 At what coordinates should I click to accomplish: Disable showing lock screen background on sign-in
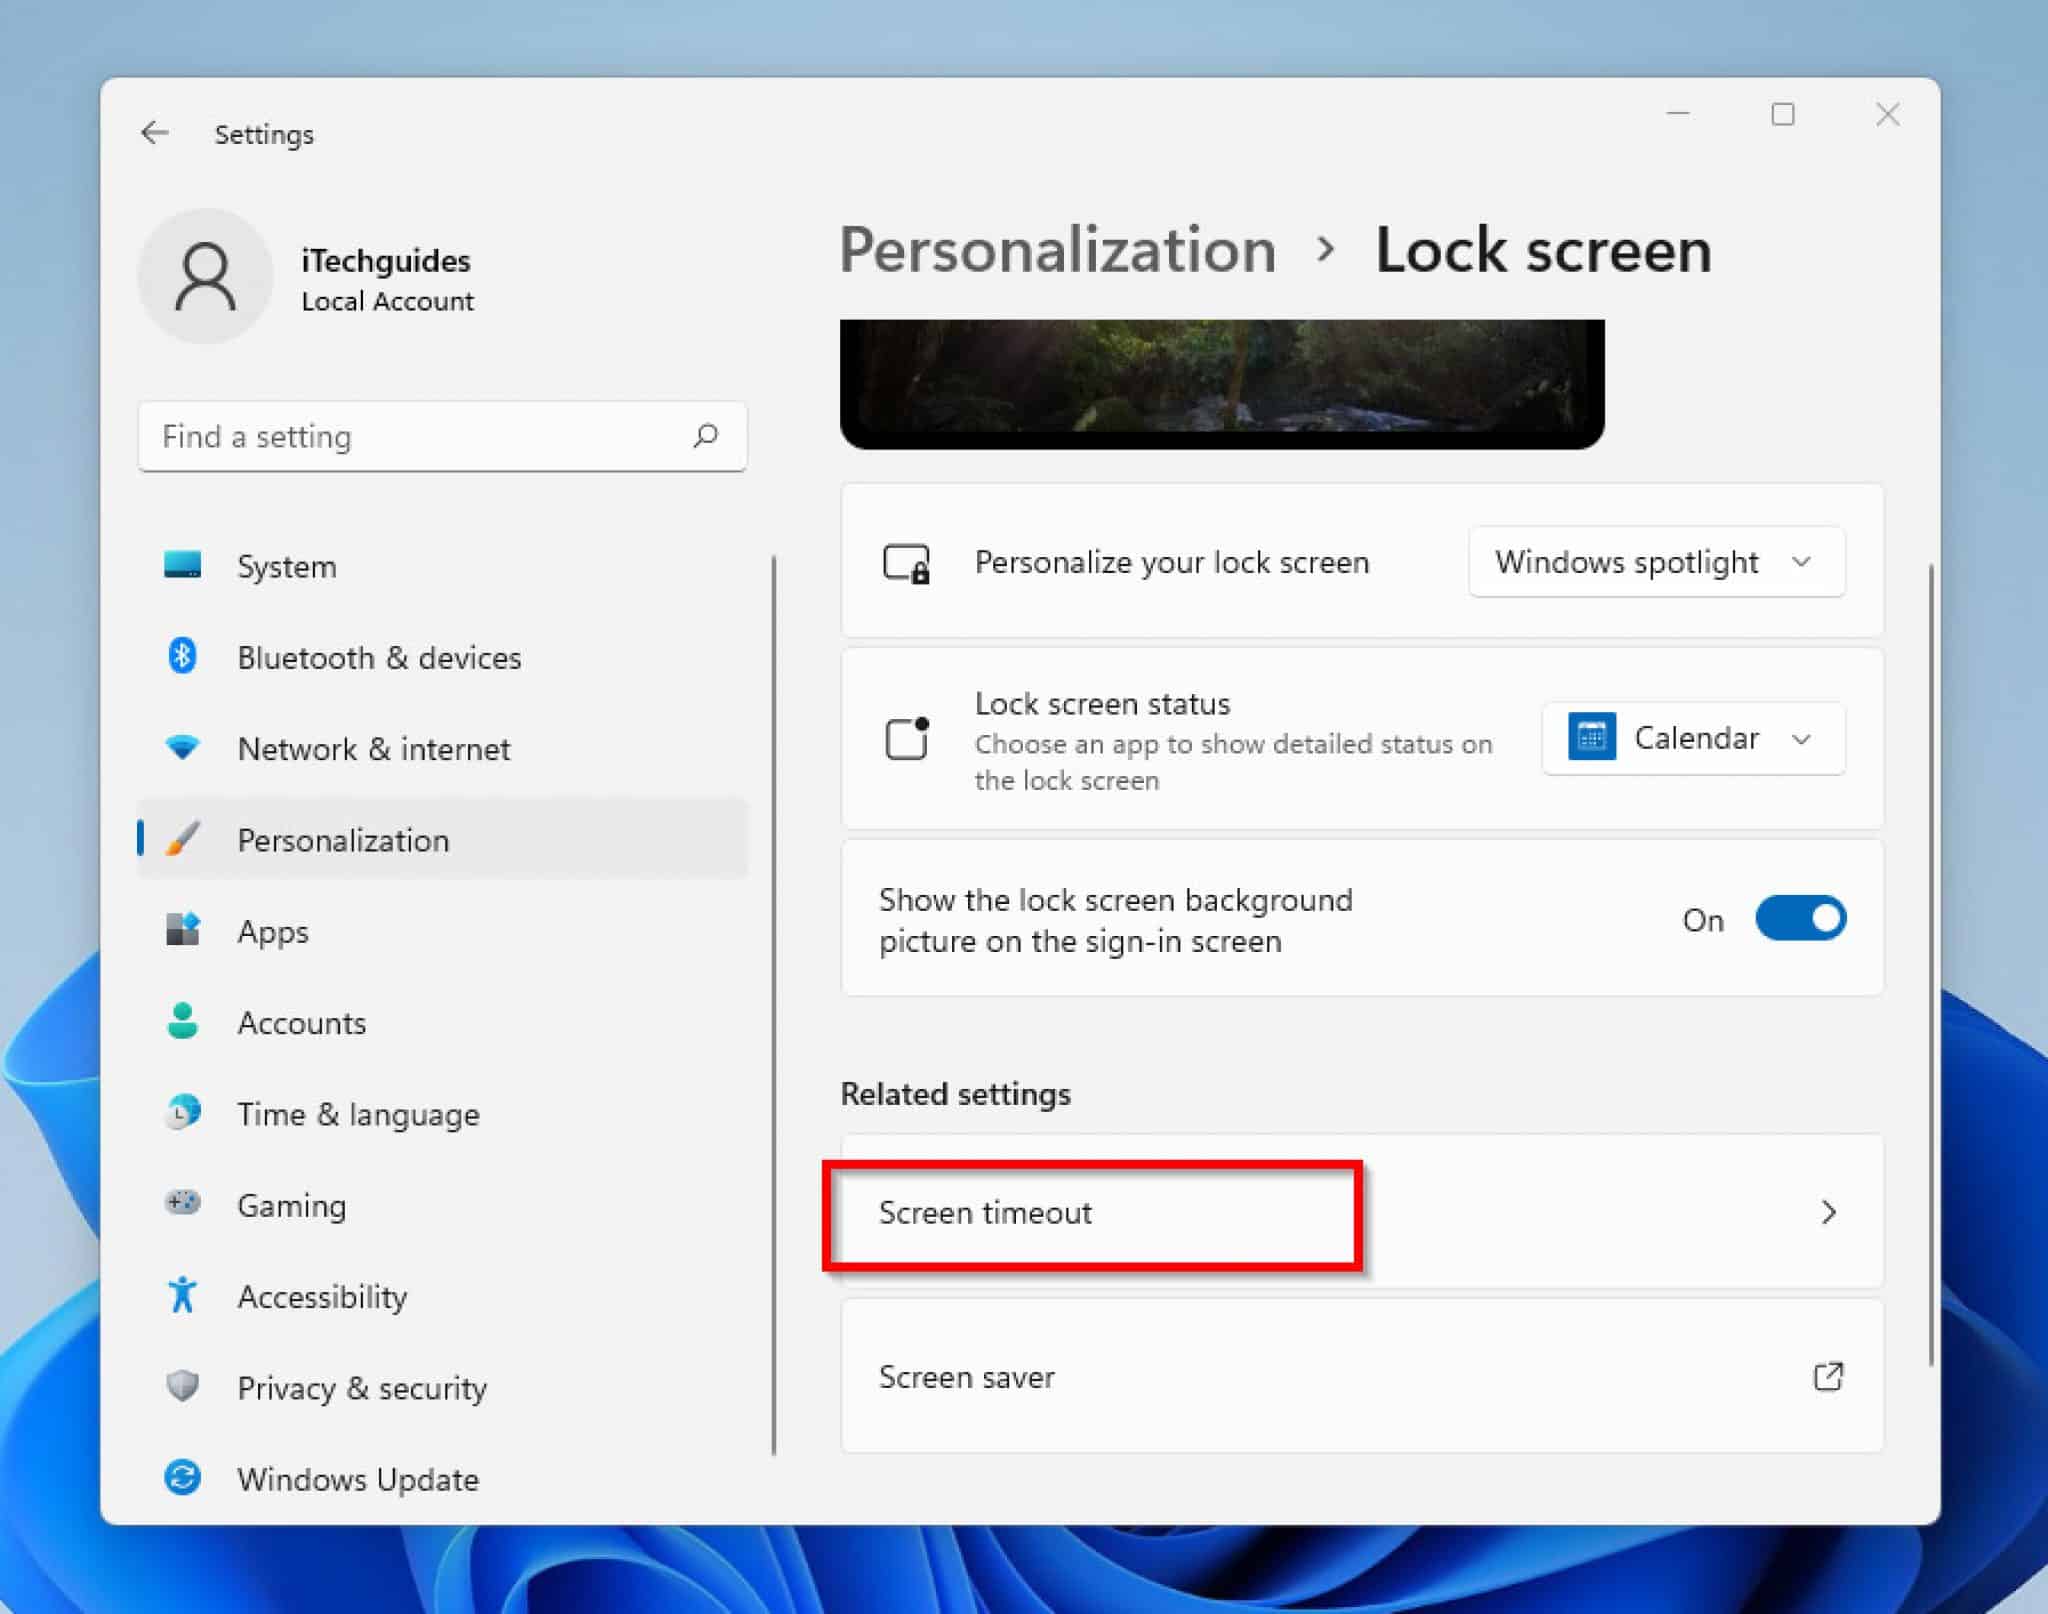(1801, 918)
